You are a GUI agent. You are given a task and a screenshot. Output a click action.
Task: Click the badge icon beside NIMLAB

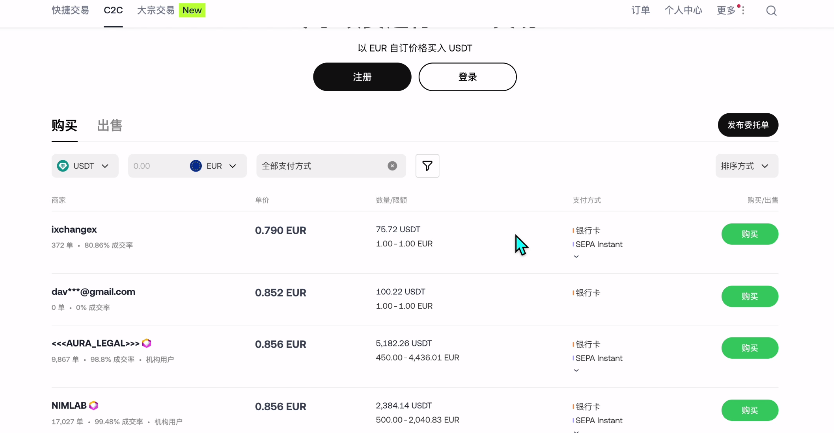click(x=94, y=405)
